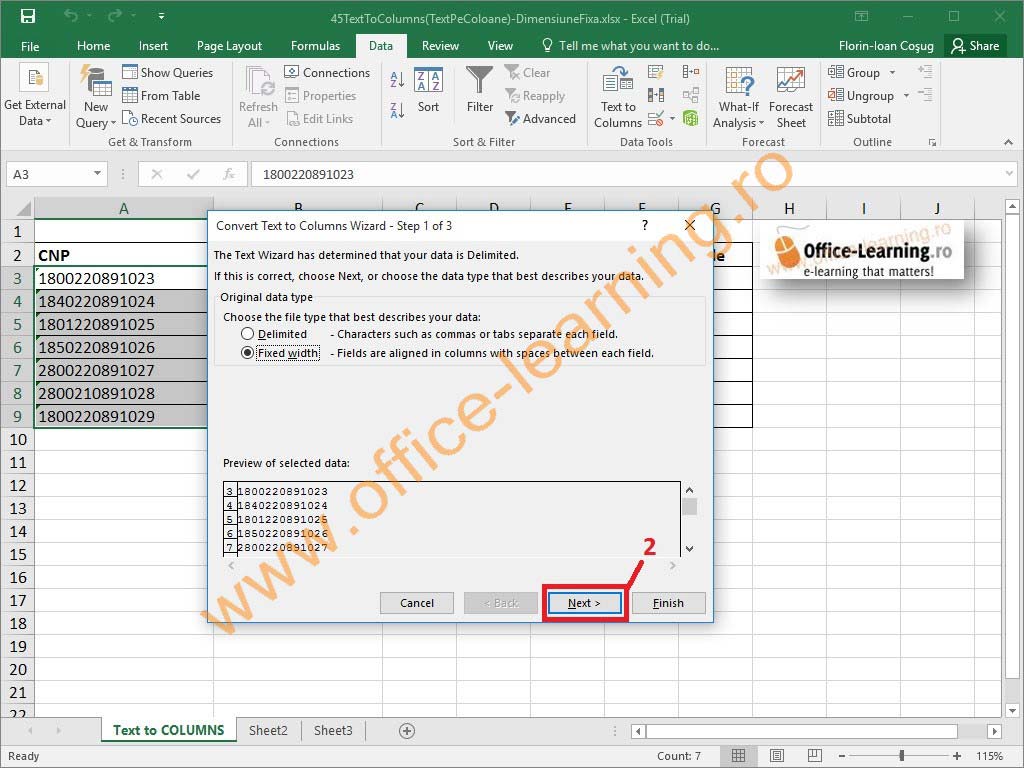Select the Delimited radio option
Image resolution: width=1024 pixels, height=768 pixels.
pos(248,334)
